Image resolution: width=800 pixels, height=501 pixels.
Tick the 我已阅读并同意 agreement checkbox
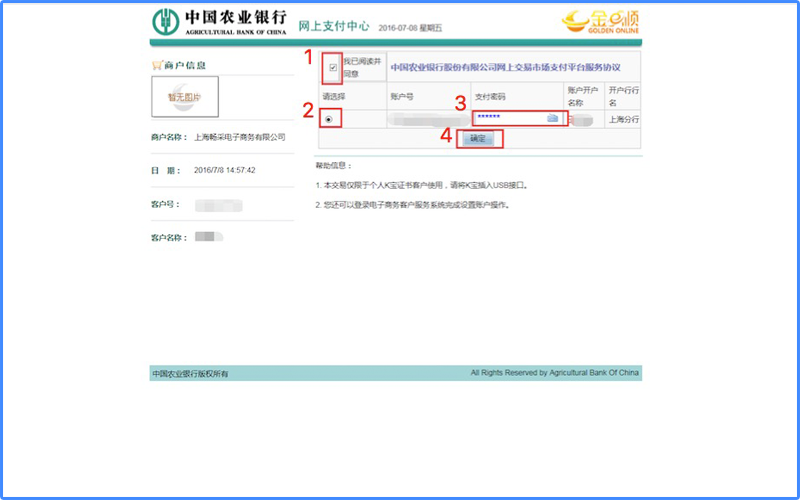click(x=333, y=68)
